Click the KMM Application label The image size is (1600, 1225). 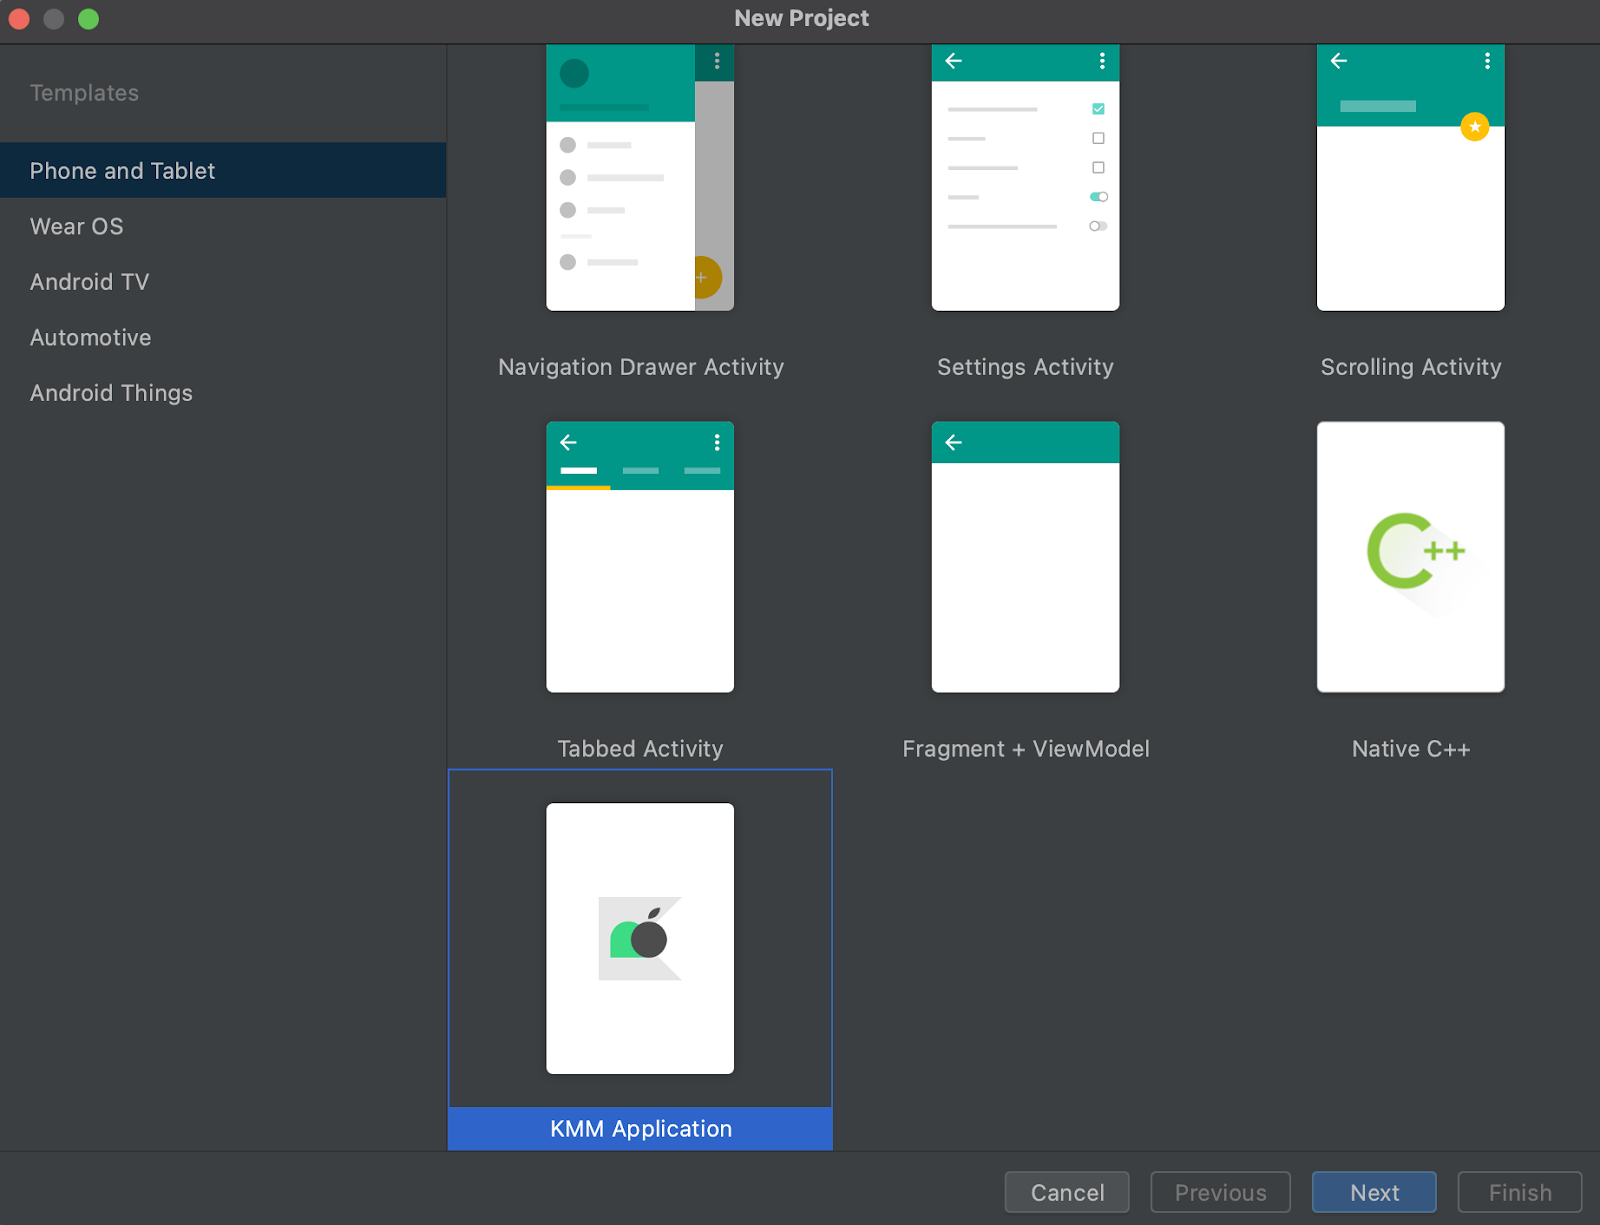[640, 1129]
